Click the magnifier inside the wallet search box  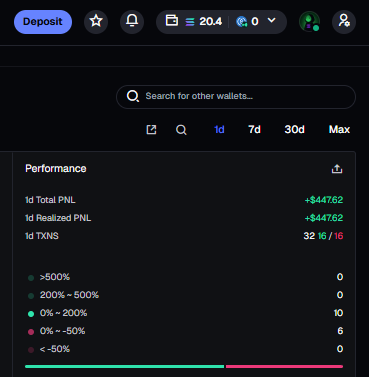pyautogui.click(x=133, y=96)
